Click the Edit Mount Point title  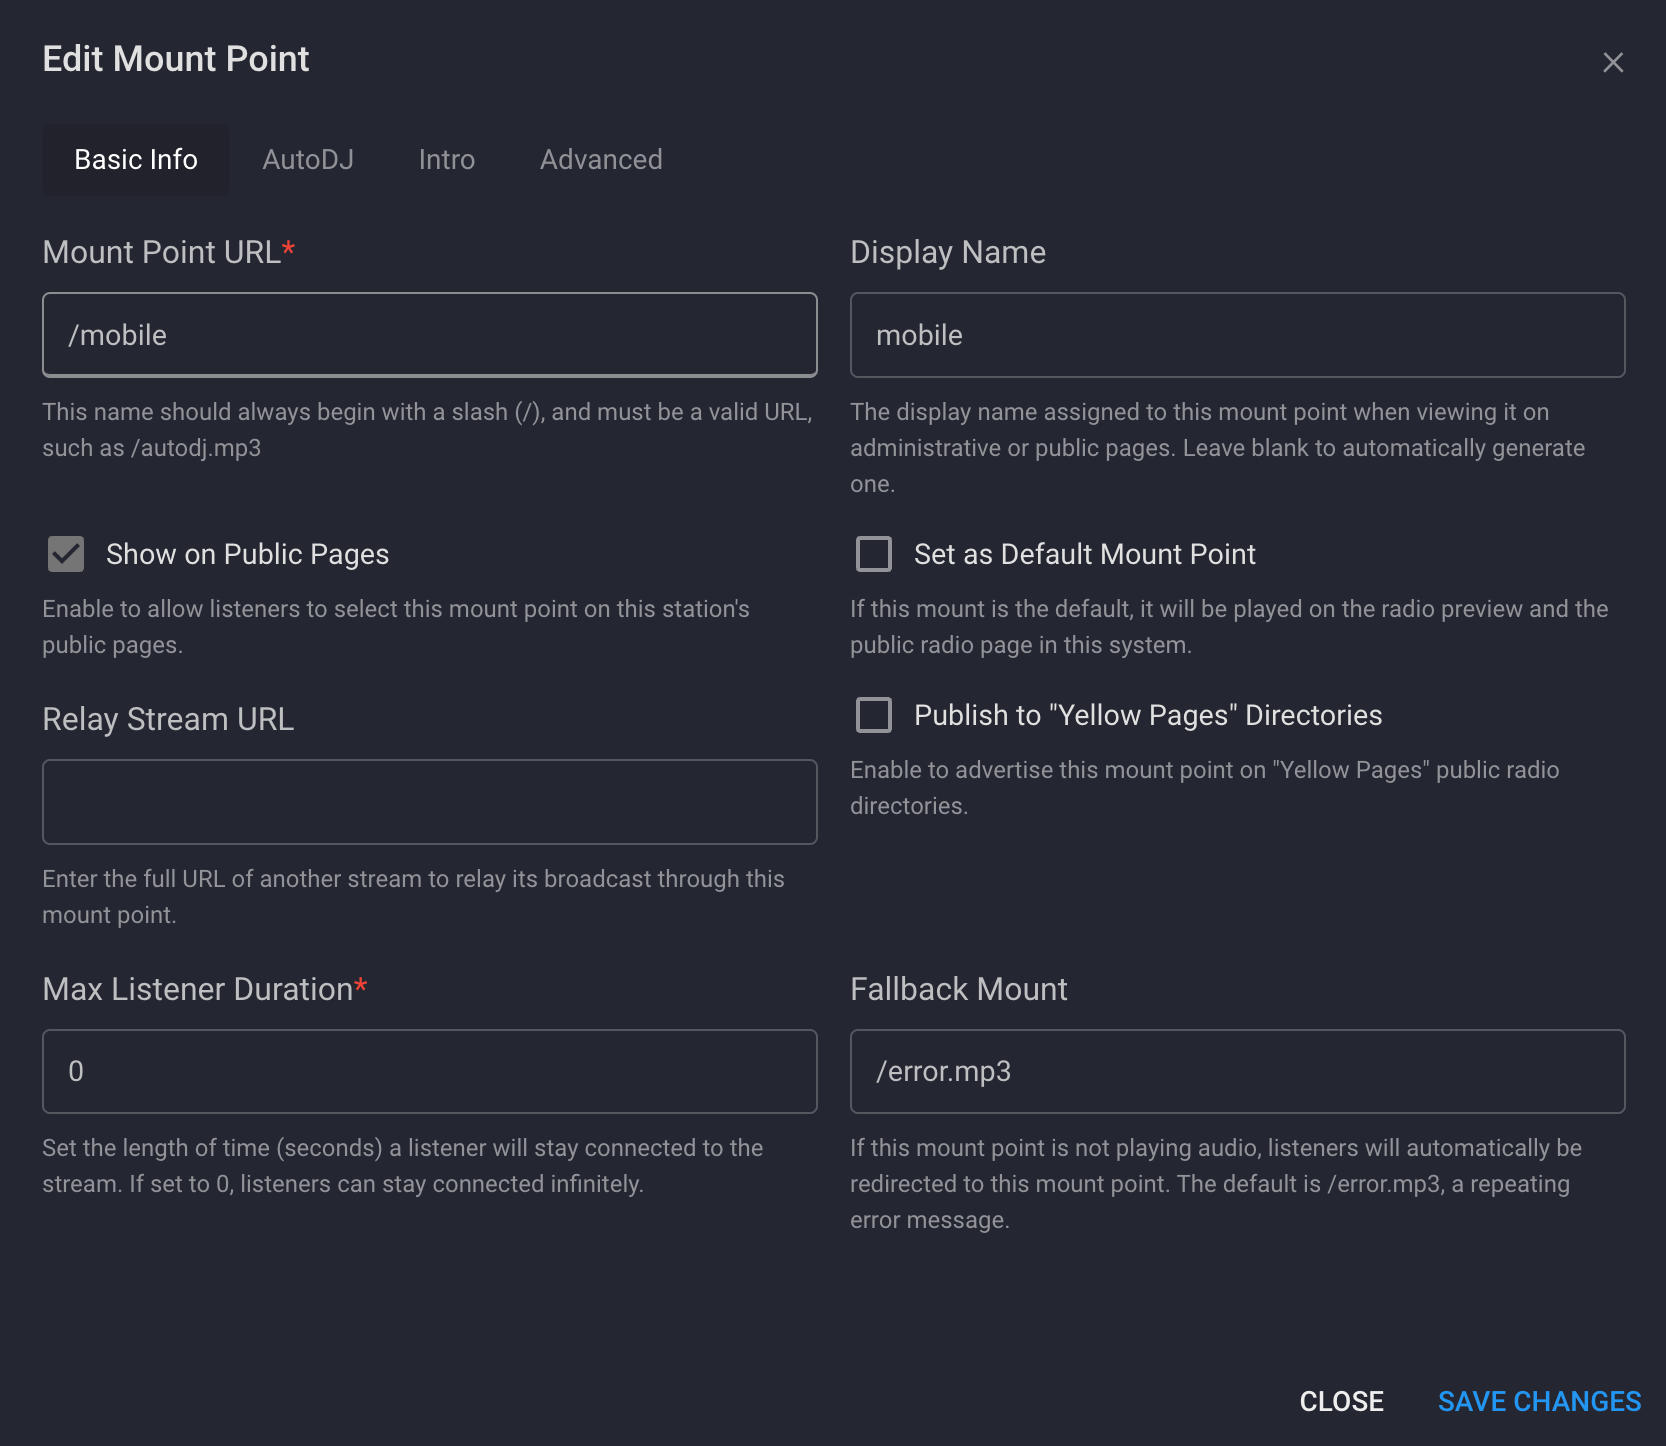point(175,59)
